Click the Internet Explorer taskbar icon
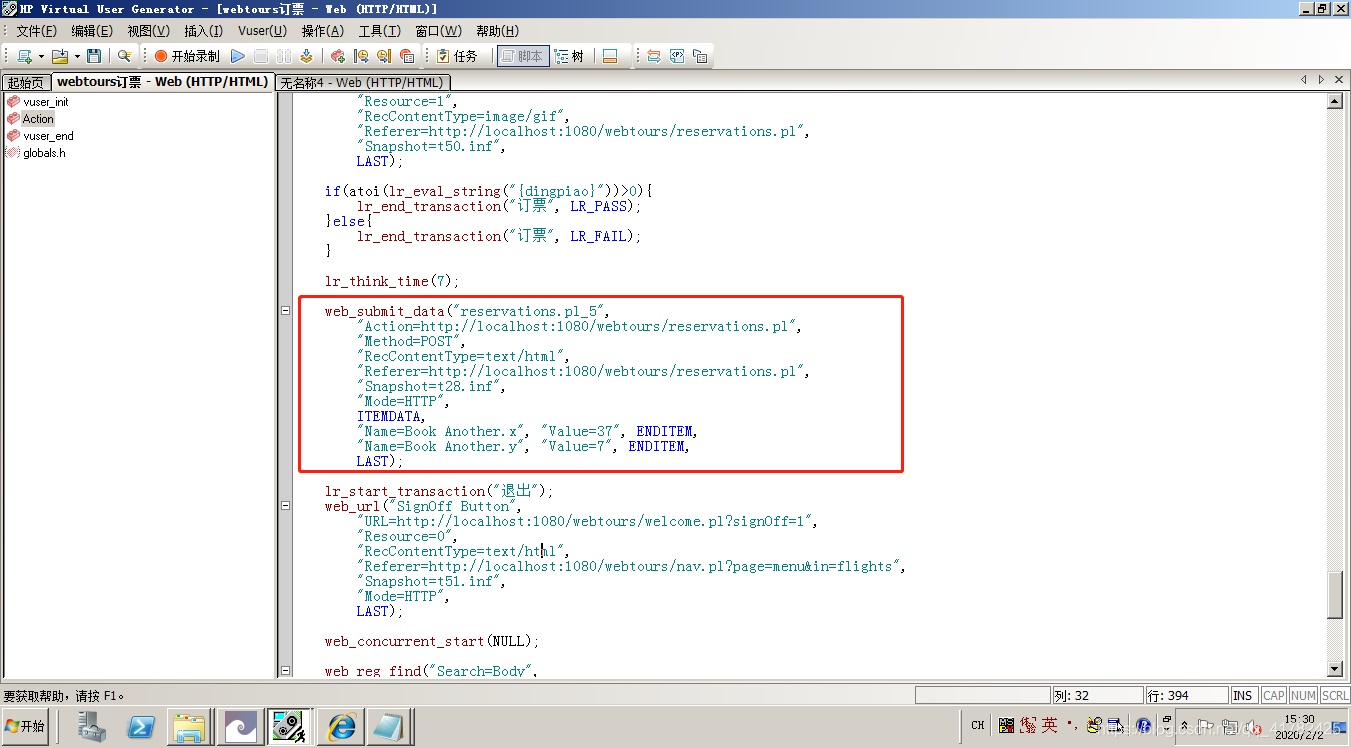The image size is (1351, 748). point(341,726)
